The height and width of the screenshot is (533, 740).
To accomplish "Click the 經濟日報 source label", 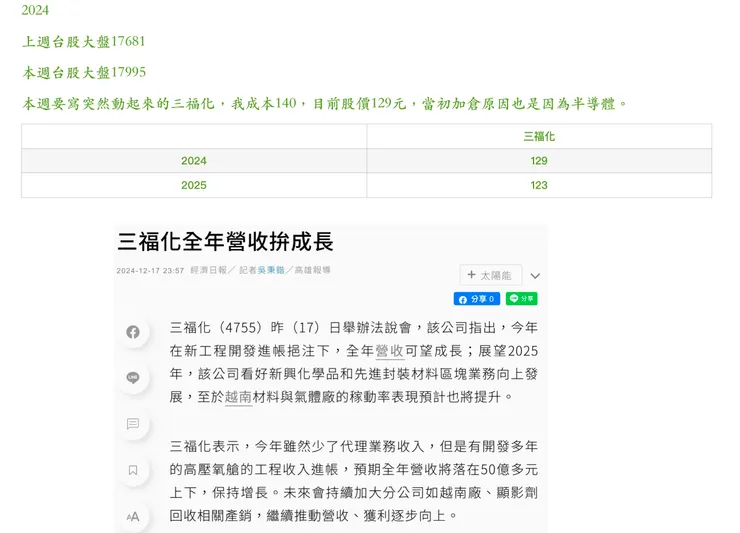I will 209,270.
